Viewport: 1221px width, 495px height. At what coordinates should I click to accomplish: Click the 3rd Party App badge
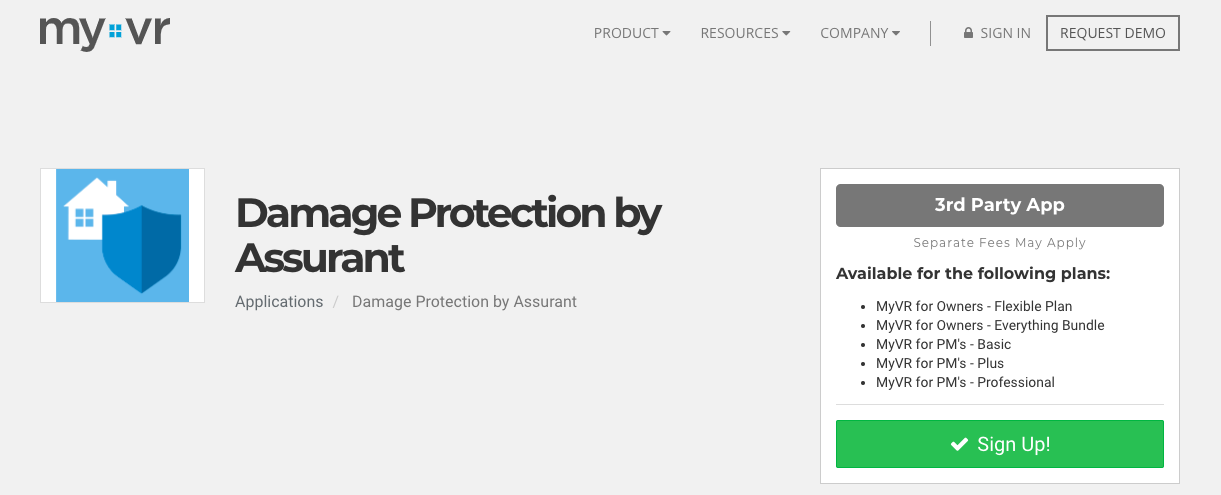pyautogui.click(x=999, y=205)
